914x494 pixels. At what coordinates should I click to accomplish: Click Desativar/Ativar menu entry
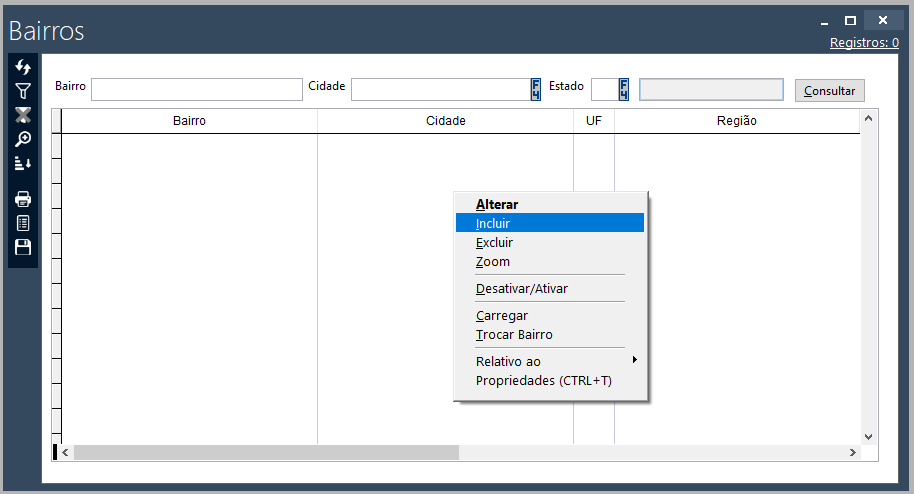point(521,289)
